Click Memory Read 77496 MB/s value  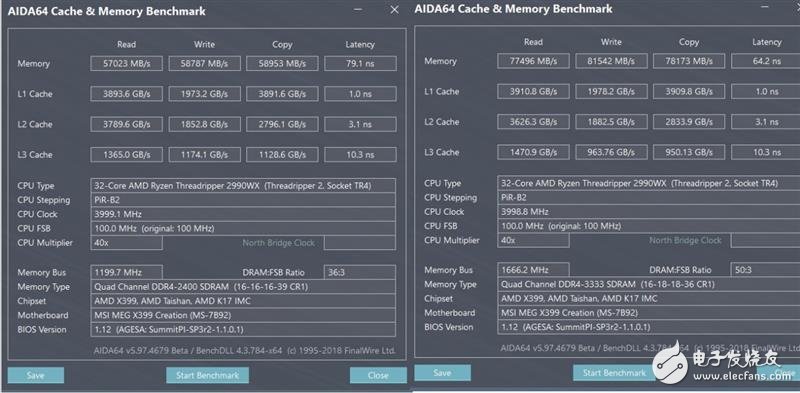[533, 61]
